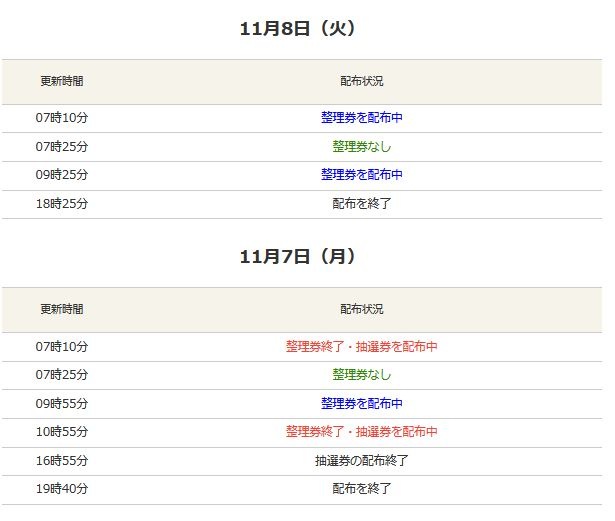Viewport: 615px width, 521px height.
Task: Click green 整理券なし status at 07時25分 November 8
Action: 361,147
